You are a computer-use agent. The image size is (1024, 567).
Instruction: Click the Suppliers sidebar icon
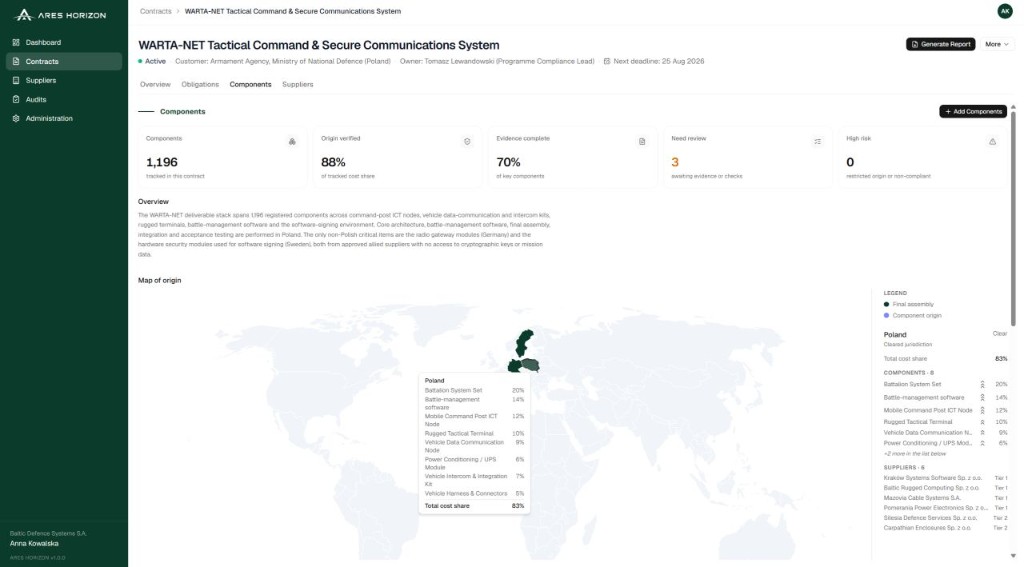[16, 80]
